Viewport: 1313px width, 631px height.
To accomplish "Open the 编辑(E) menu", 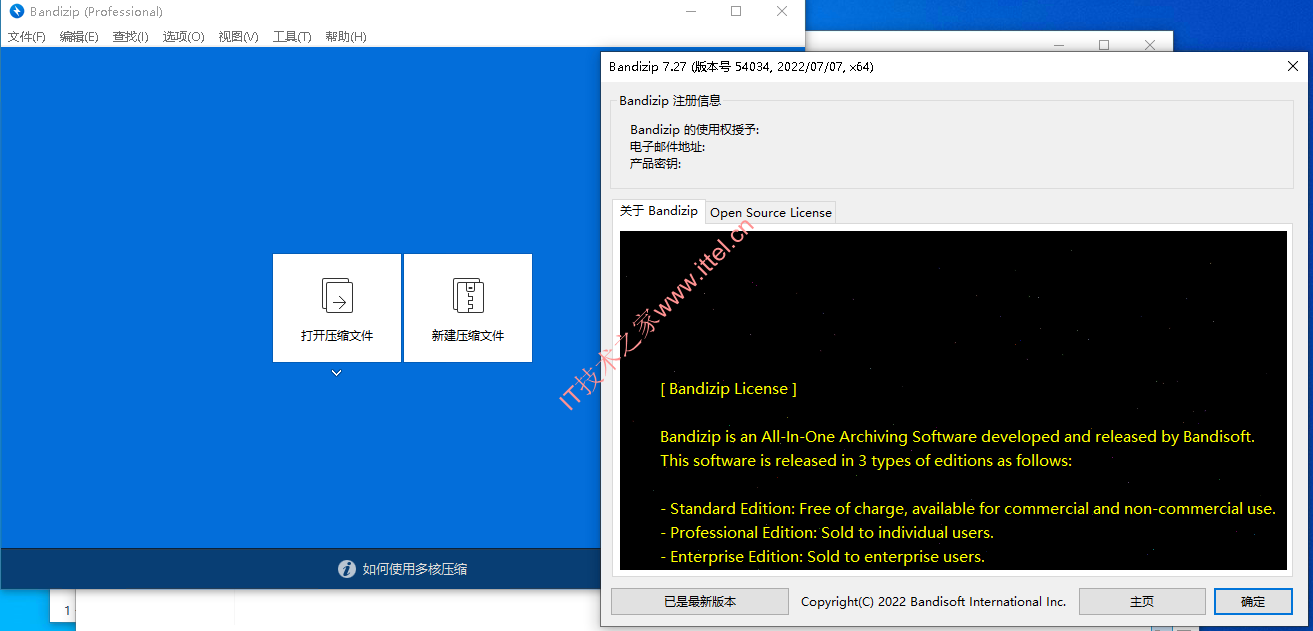I will pyautogui.click(x=79, y=37).
